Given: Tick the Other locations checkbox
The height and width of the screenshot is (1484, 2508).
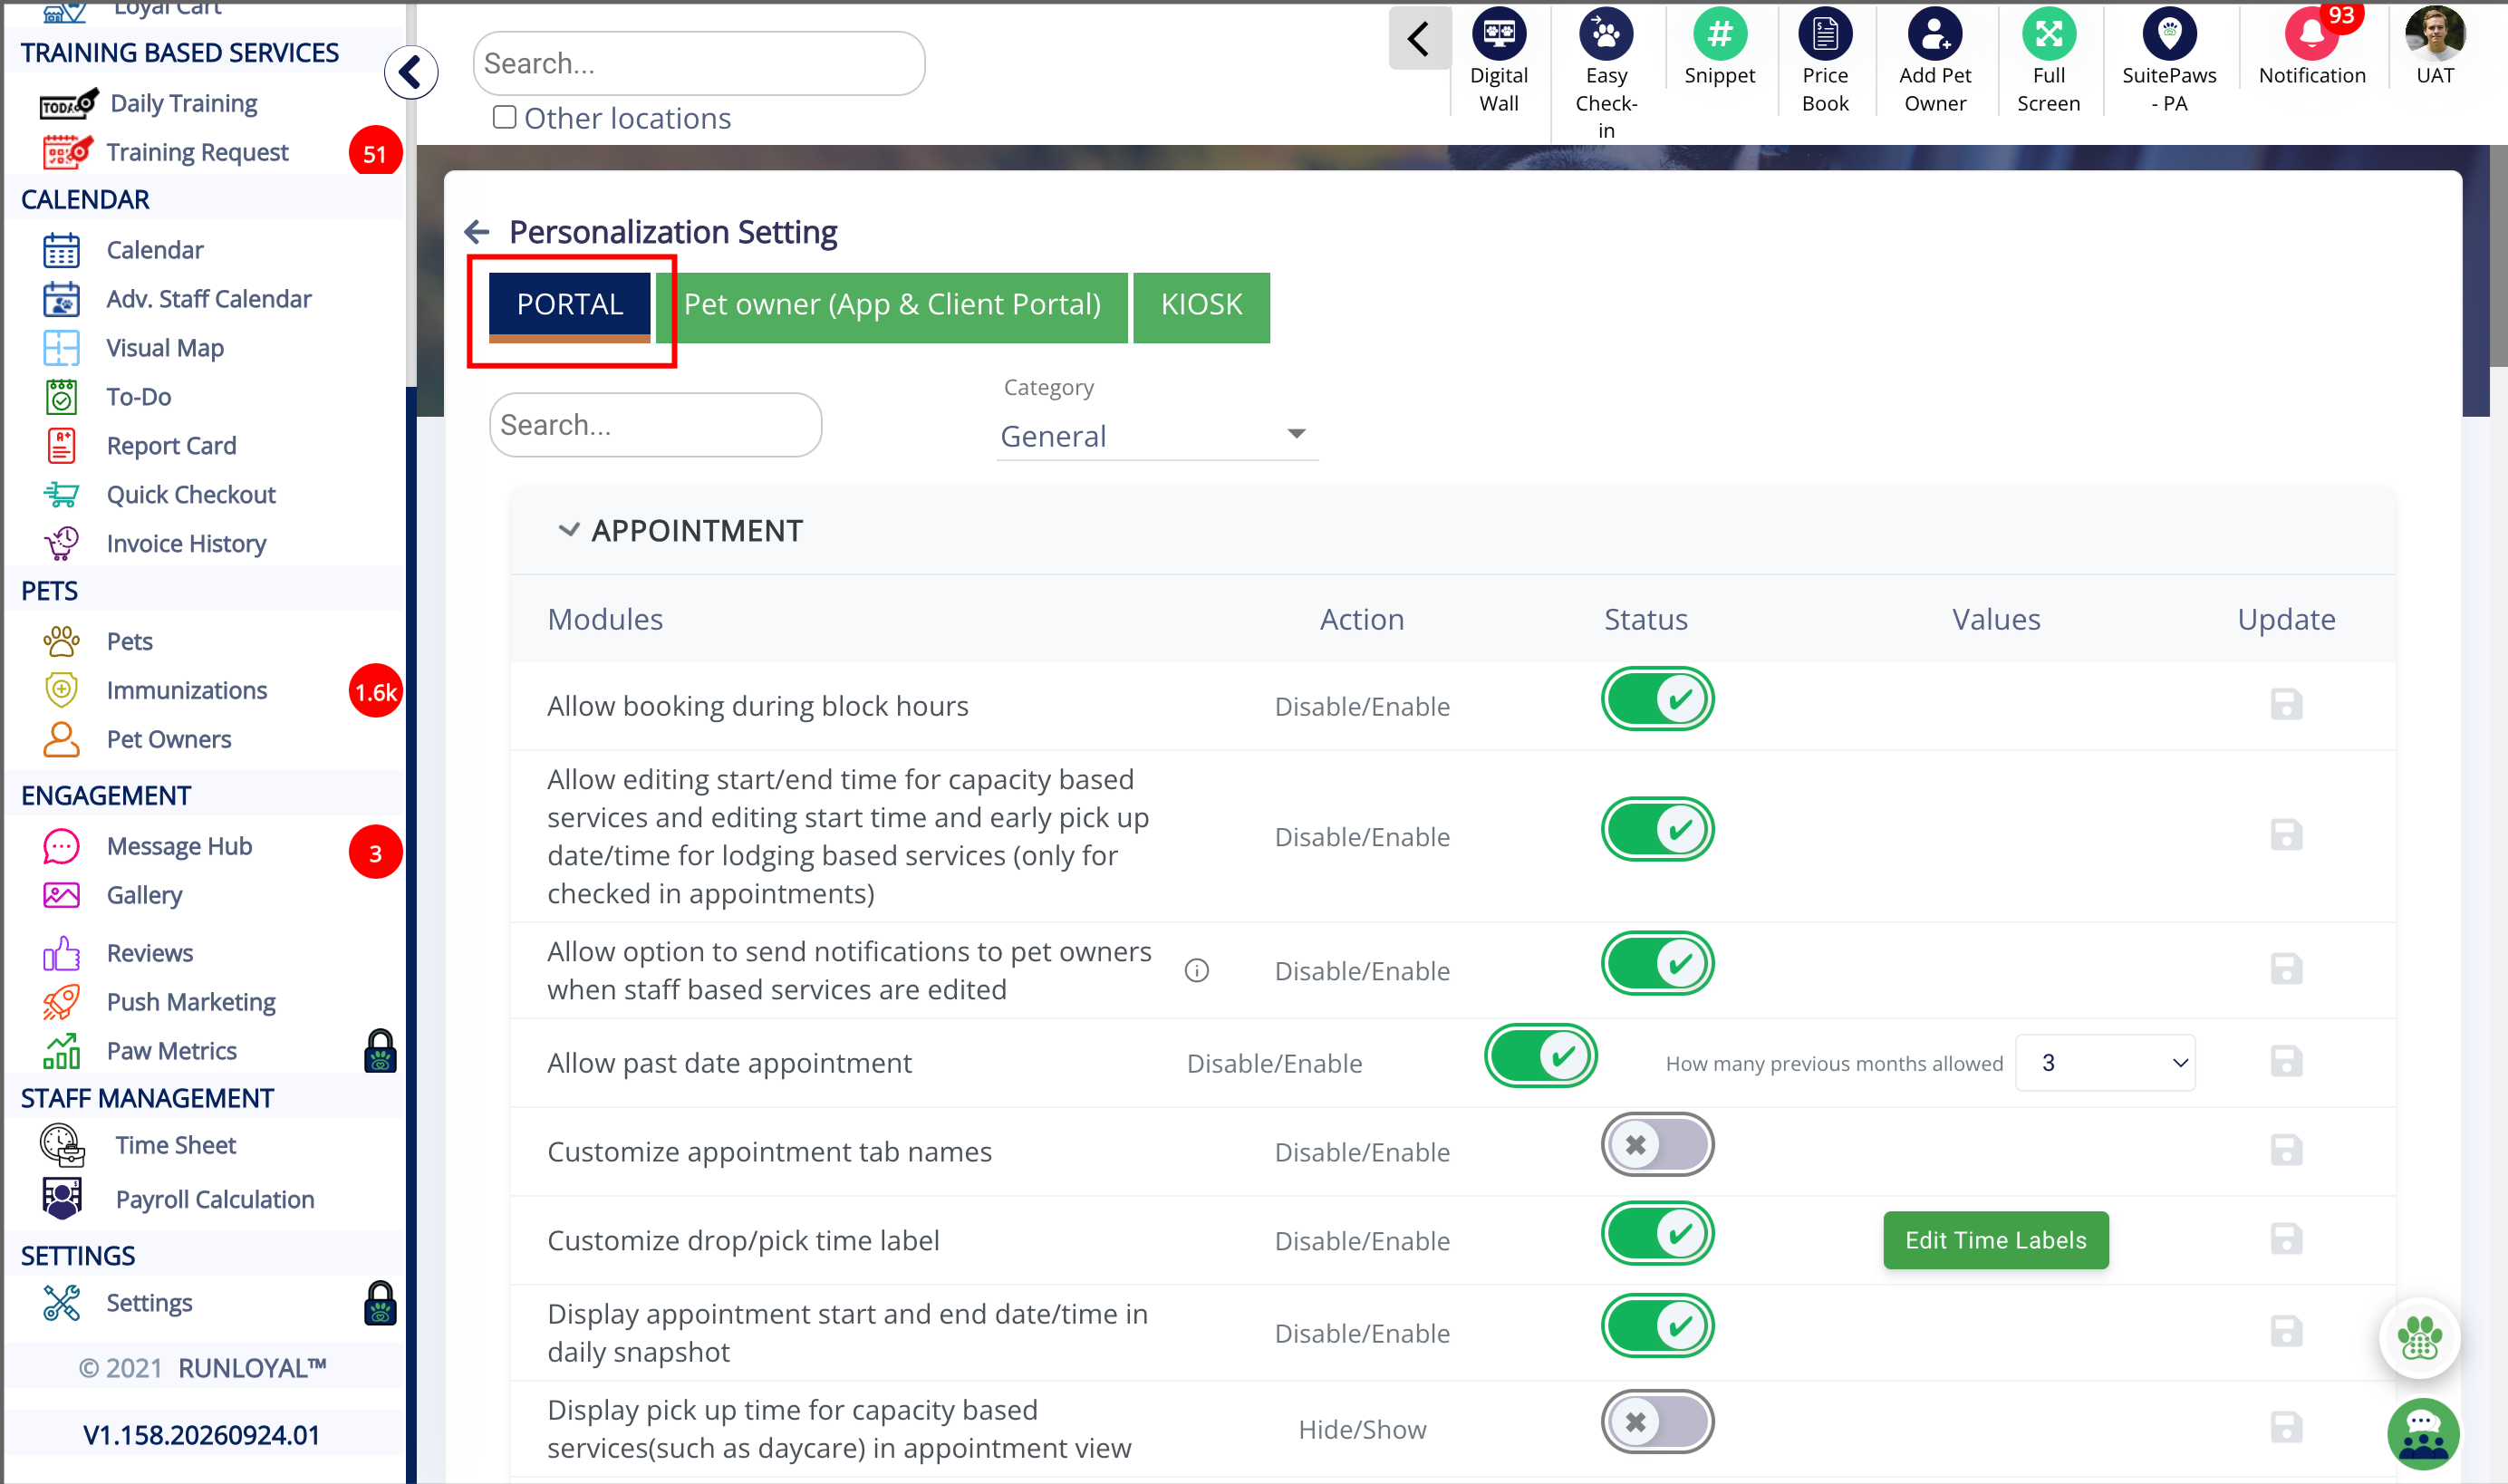Looking at the screenshot, I should pos(505,118).
